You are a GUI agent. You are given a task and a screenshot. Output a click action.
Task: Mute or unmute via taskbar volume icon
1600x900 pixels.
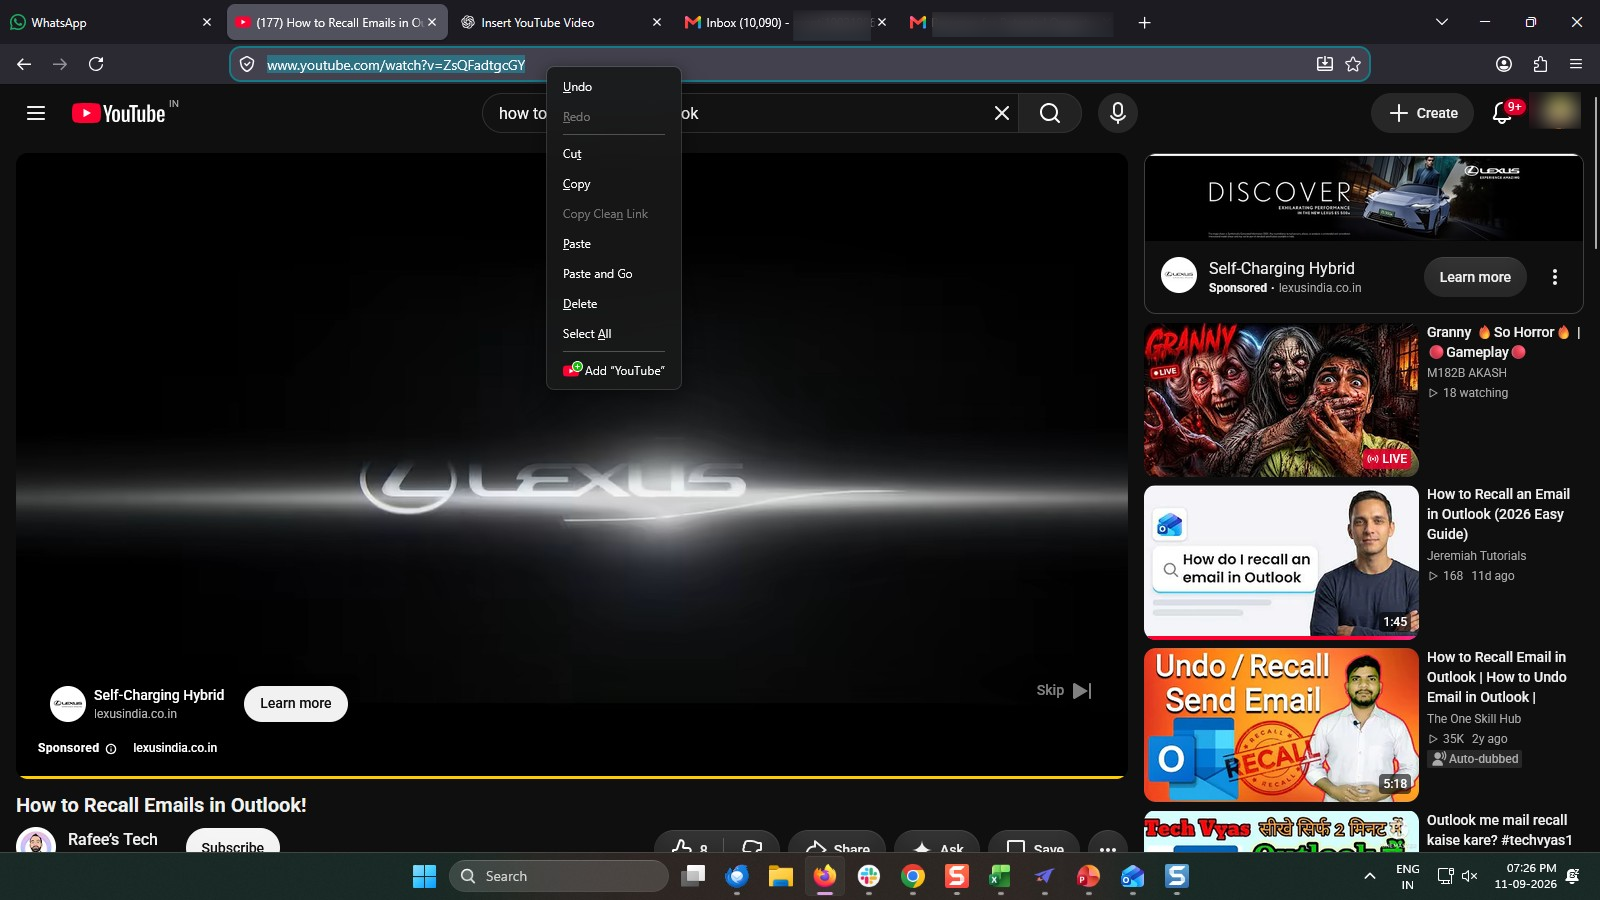(1469, 876)
